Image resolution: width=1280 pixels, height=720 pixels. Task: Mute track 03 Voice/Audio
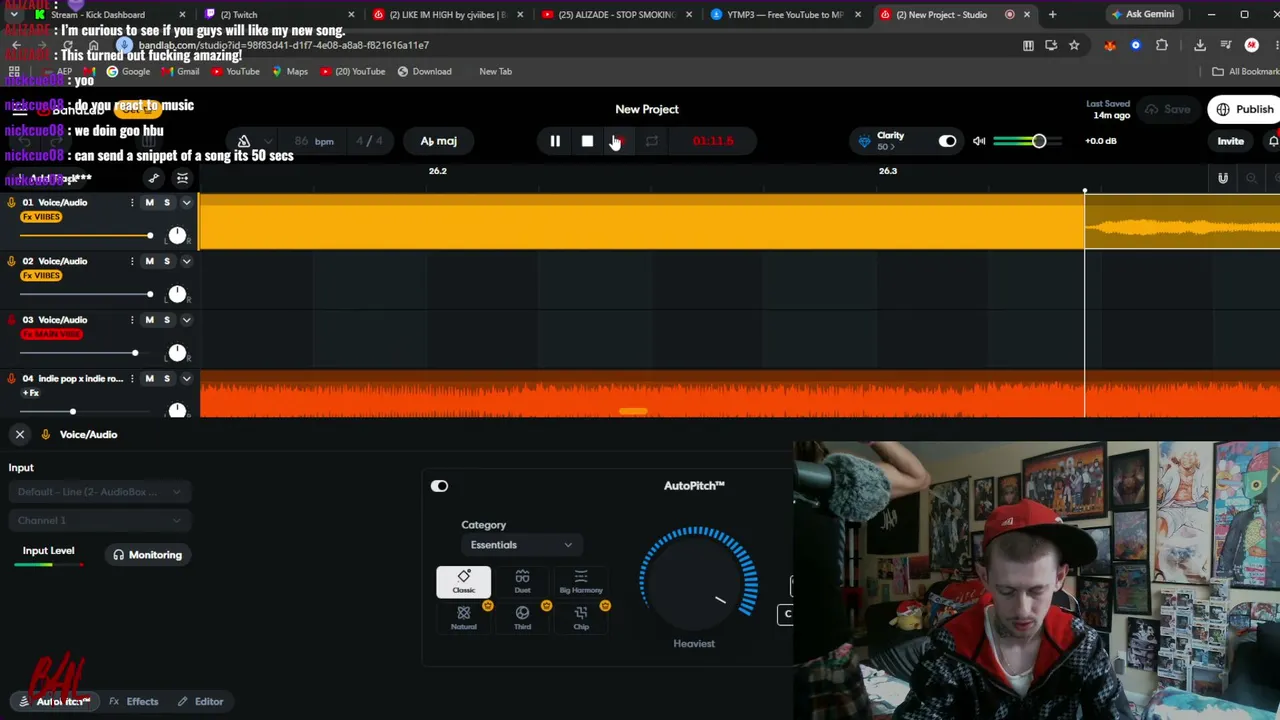(x=149, y=320)
